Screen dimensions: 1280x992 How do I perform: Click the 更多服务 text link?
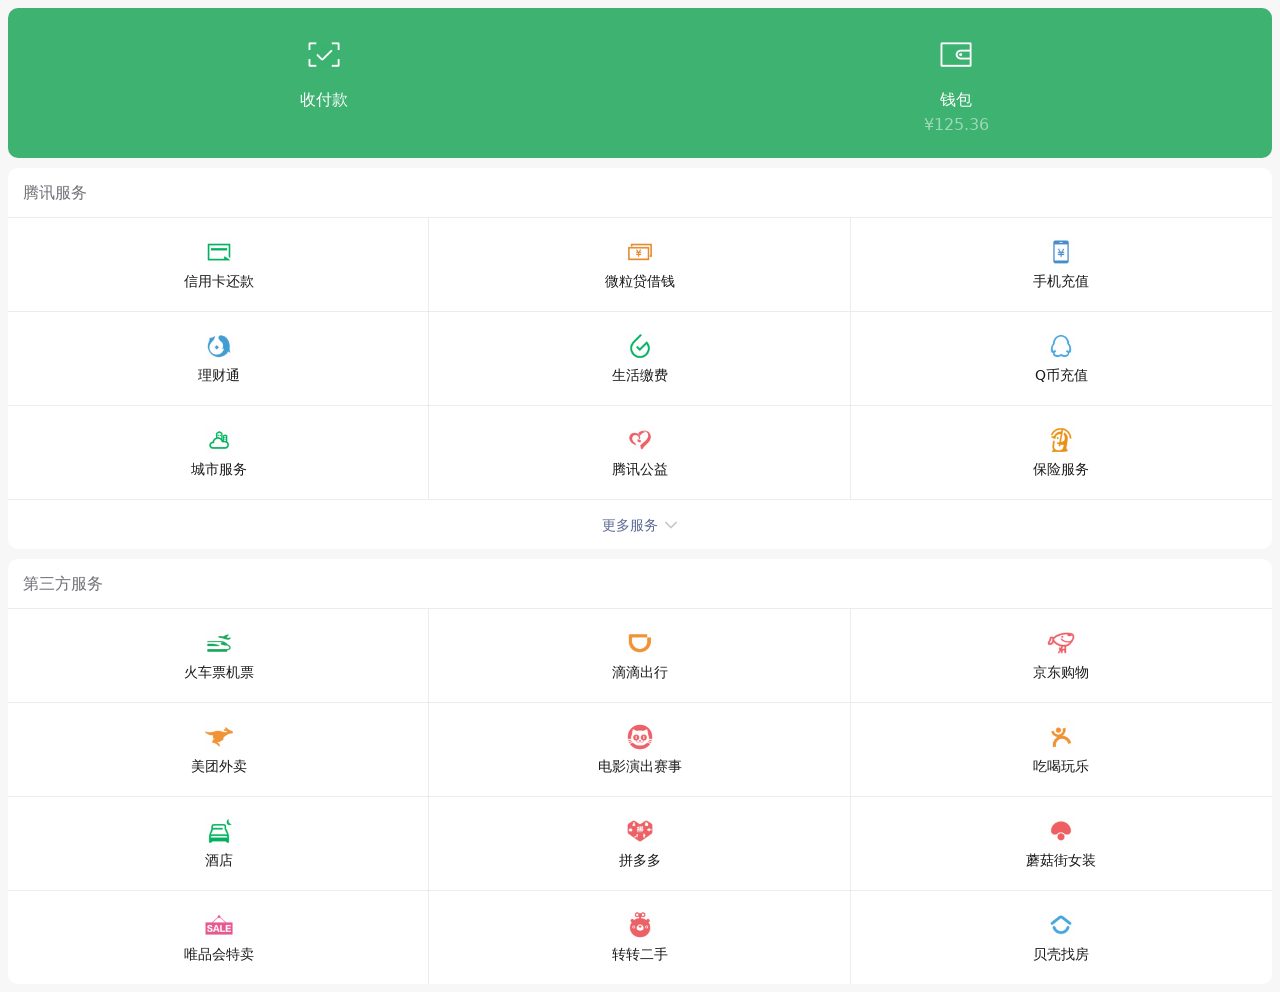[630, 525]
